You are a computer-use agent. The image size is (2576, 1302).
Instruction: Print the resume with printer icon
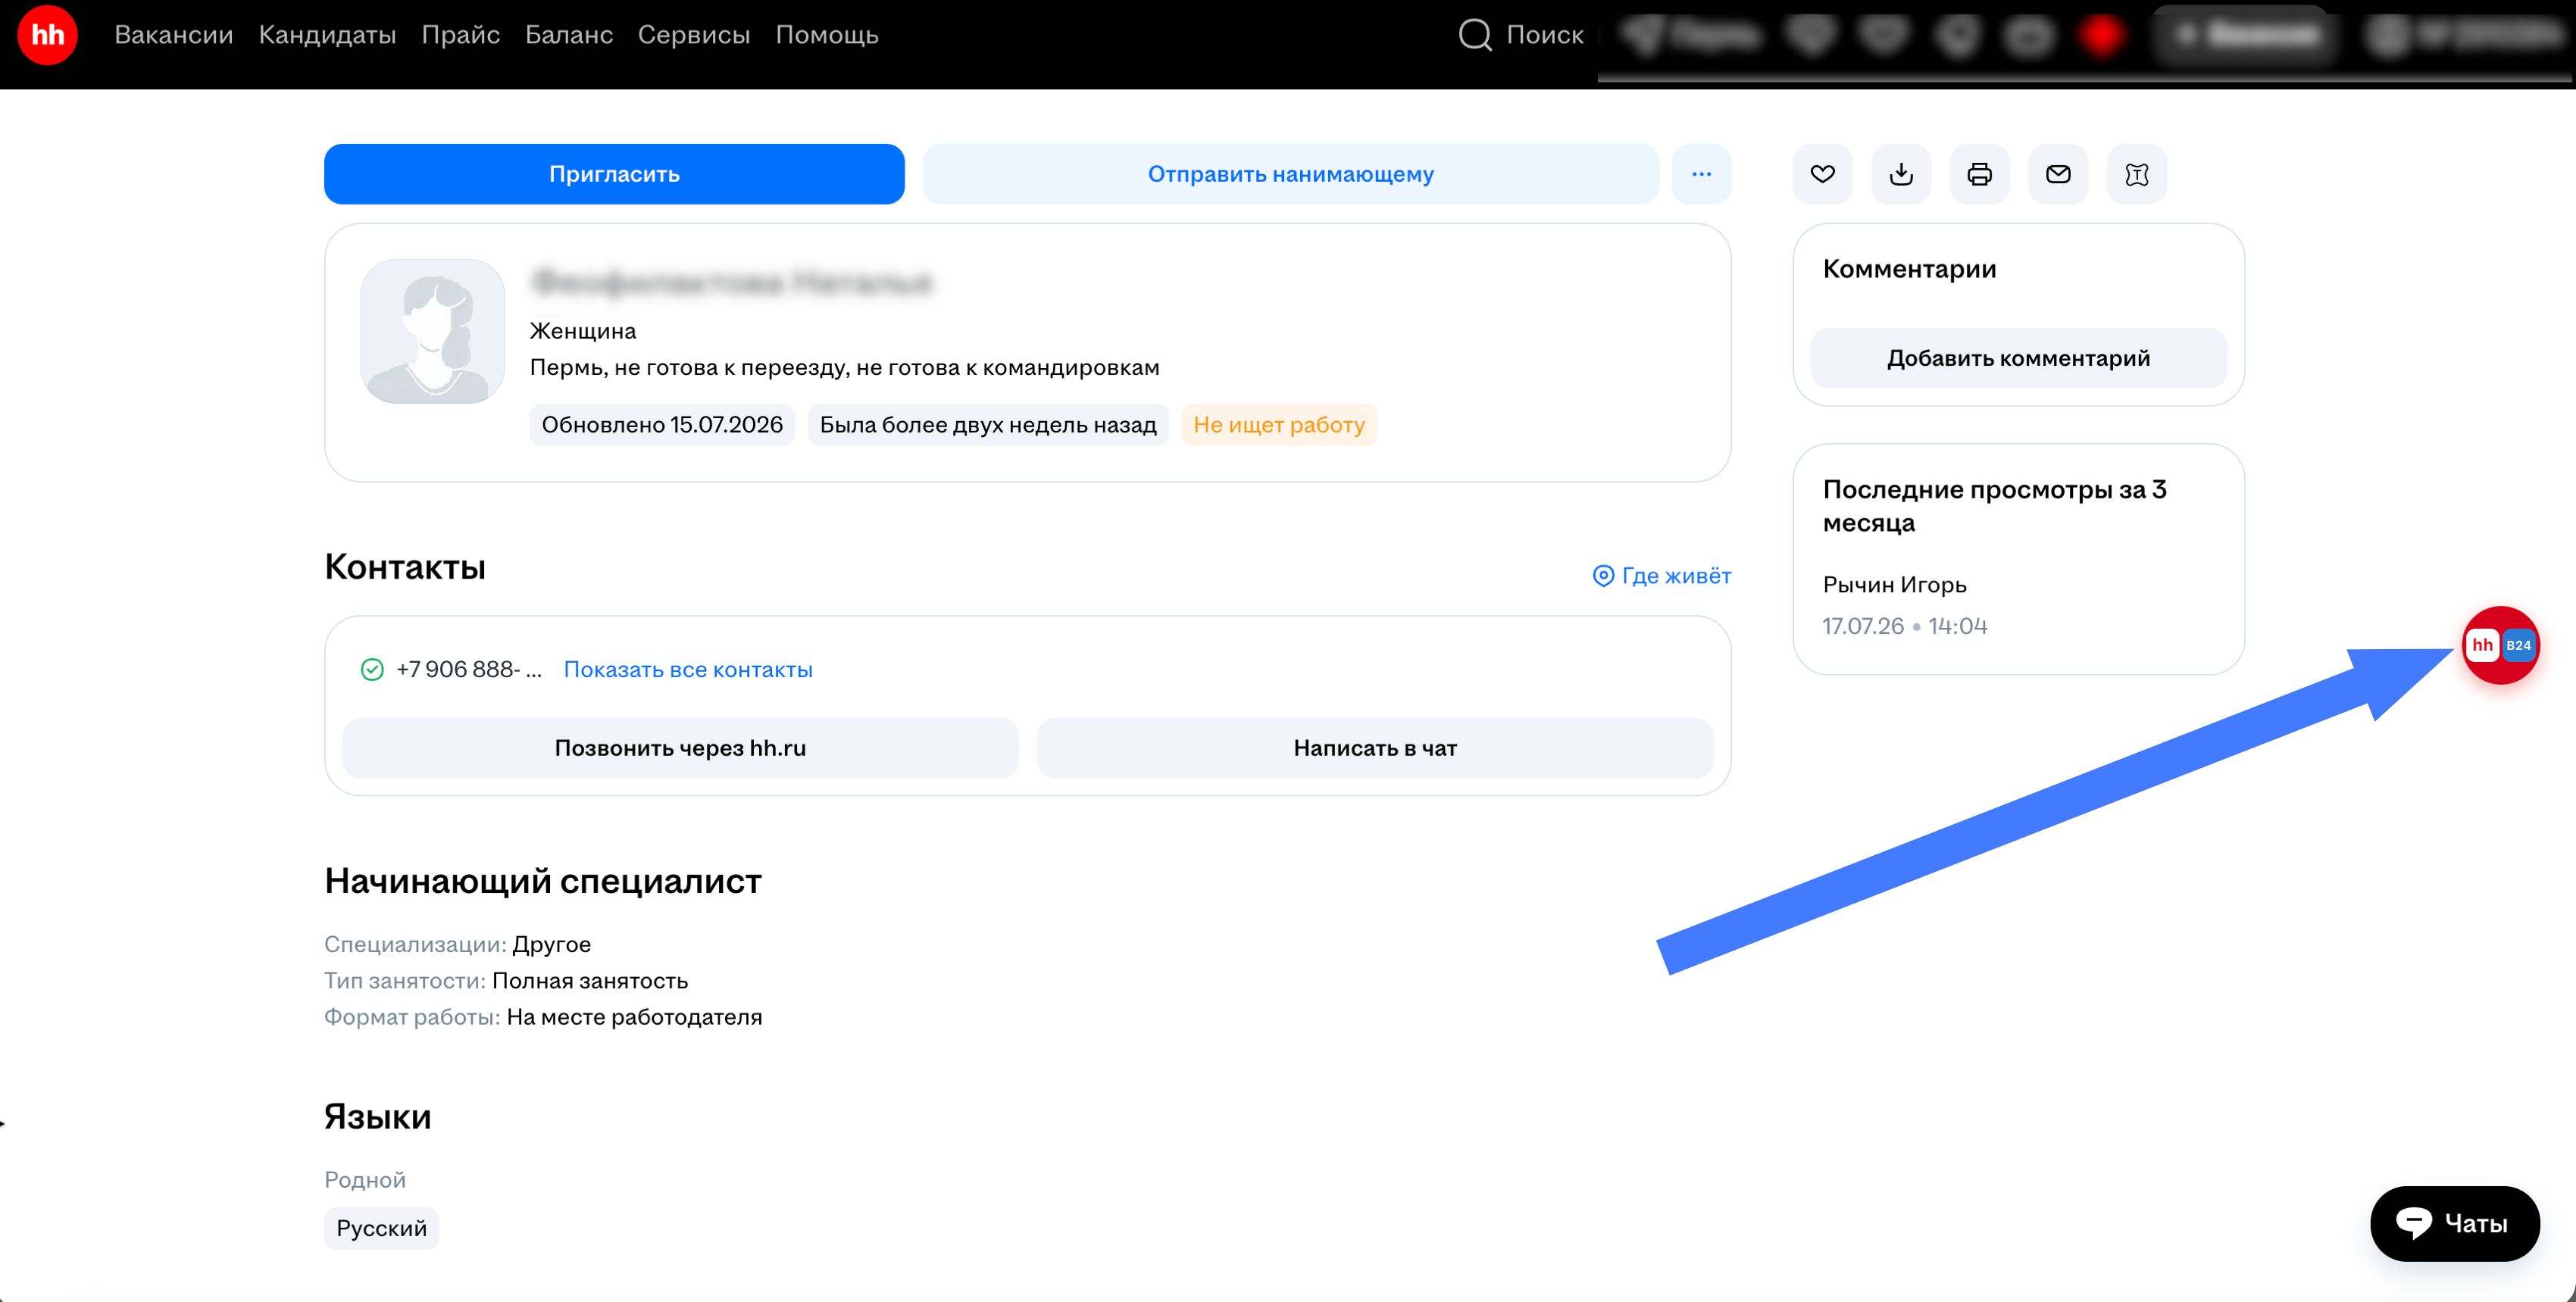1979,174
